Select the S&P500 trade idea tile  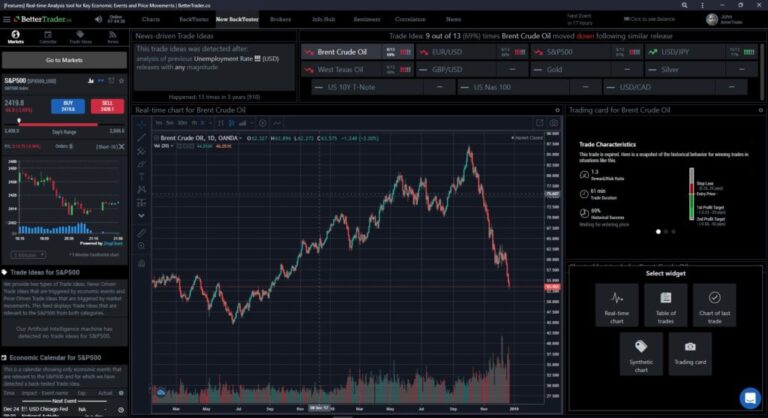coord(587,52)
